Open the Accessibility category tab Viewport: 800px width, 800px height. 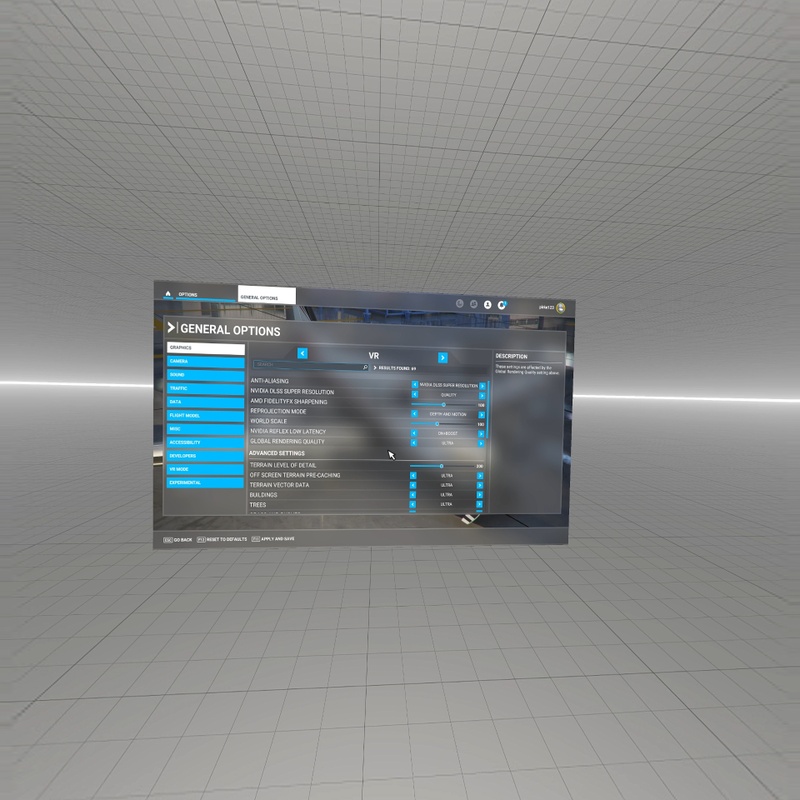(206, 442)
